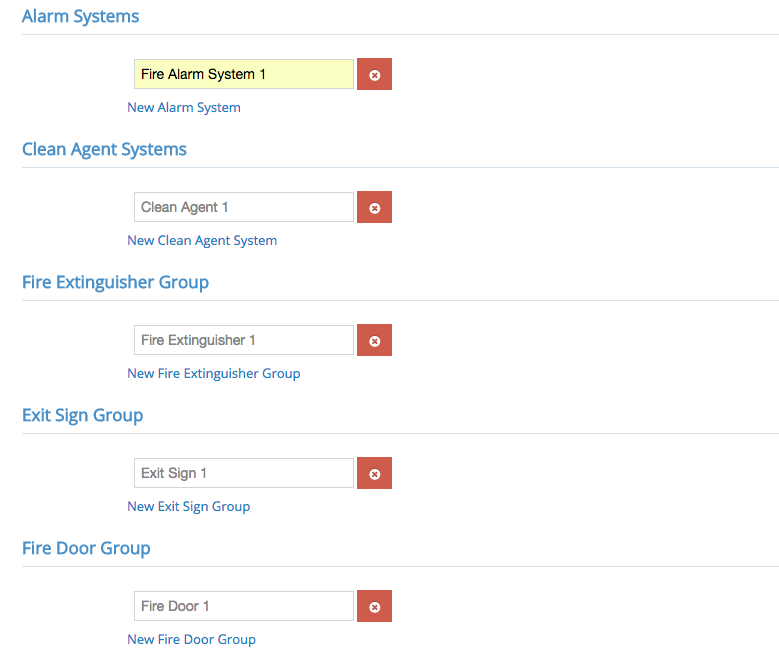779x659 pixels.
Task: Remove the Fire Door 1 entry
Action: tap(374, 606)
